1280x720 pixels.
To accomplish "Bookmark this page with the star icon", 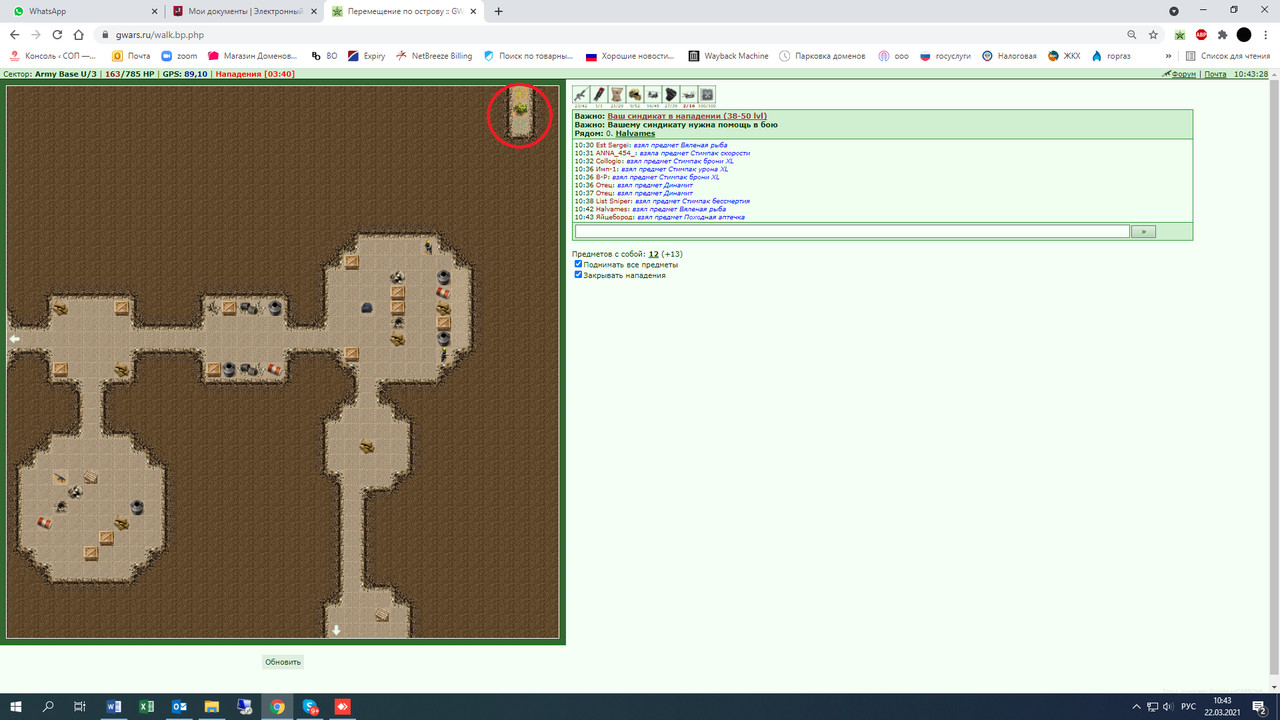I will point(1153,34).
